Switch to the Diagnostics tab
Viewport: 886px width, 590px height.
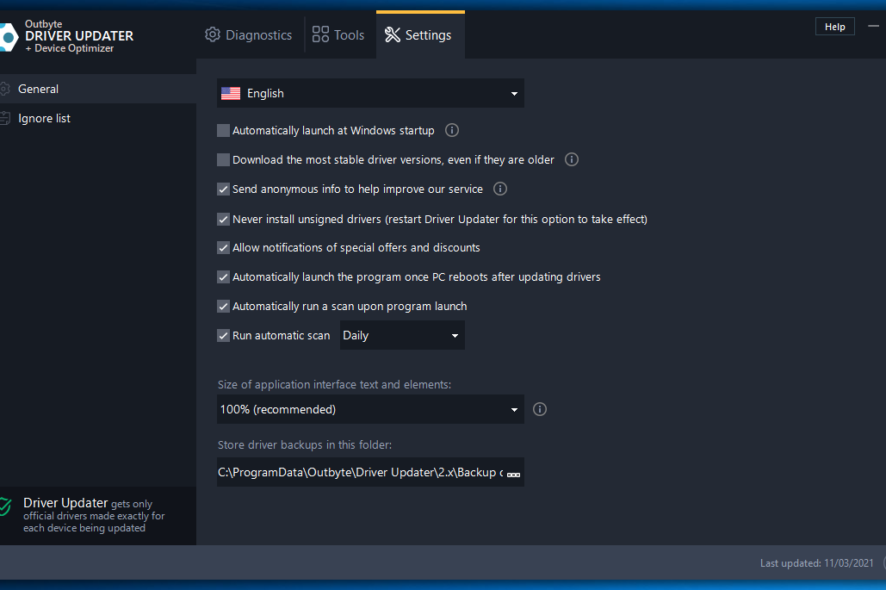click(x=249, y=35)
